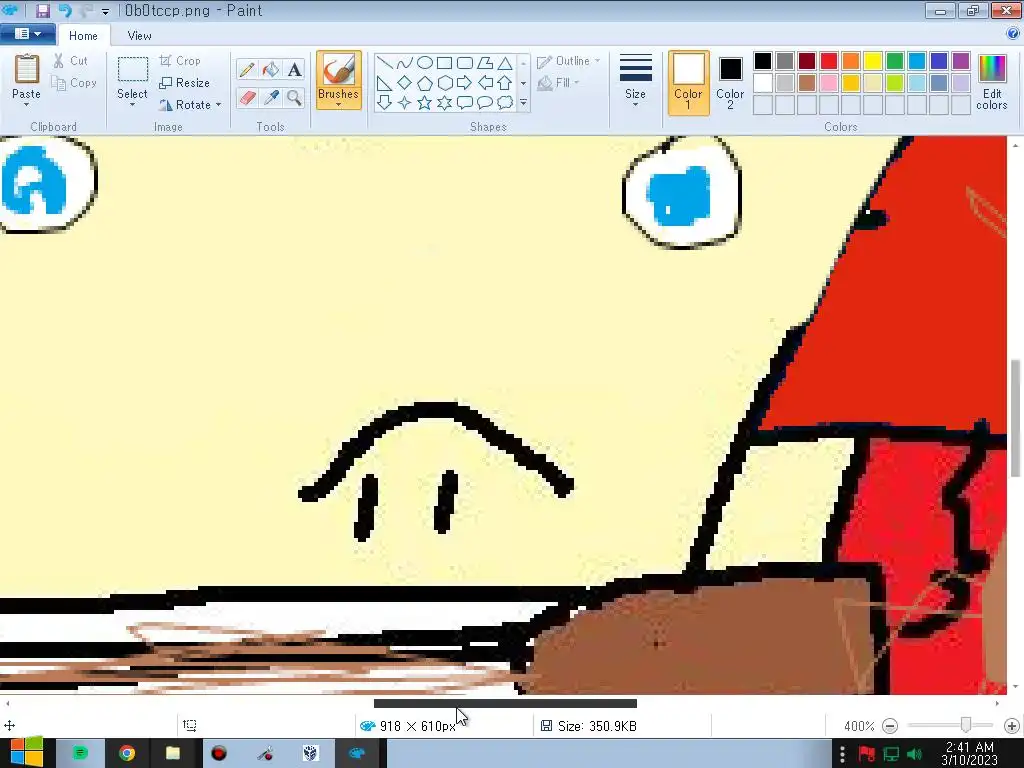Viewport: 1024px width, 768px height.
Task: Choose the brown color swatch
Action: (x=807, y=83)
